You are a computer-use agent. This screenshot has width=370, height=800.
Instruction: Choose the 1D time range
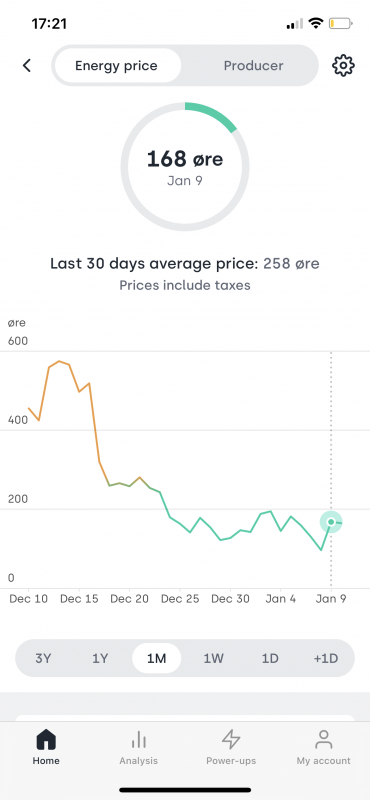(270, 658)
